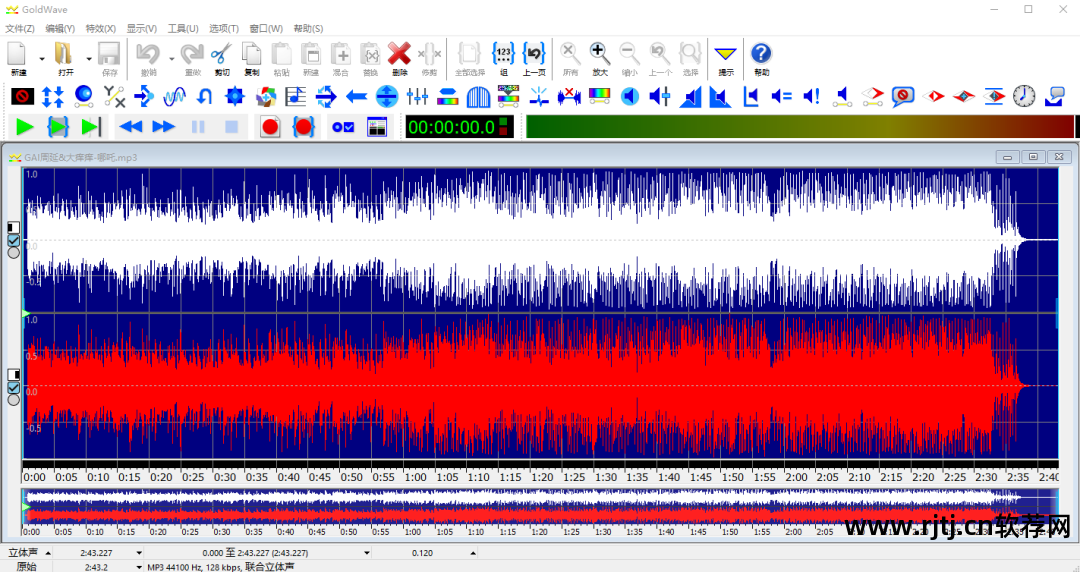Click the Copy (复制) icon
This screenshot has height=572, width=1080.
(x=252, y=58)
